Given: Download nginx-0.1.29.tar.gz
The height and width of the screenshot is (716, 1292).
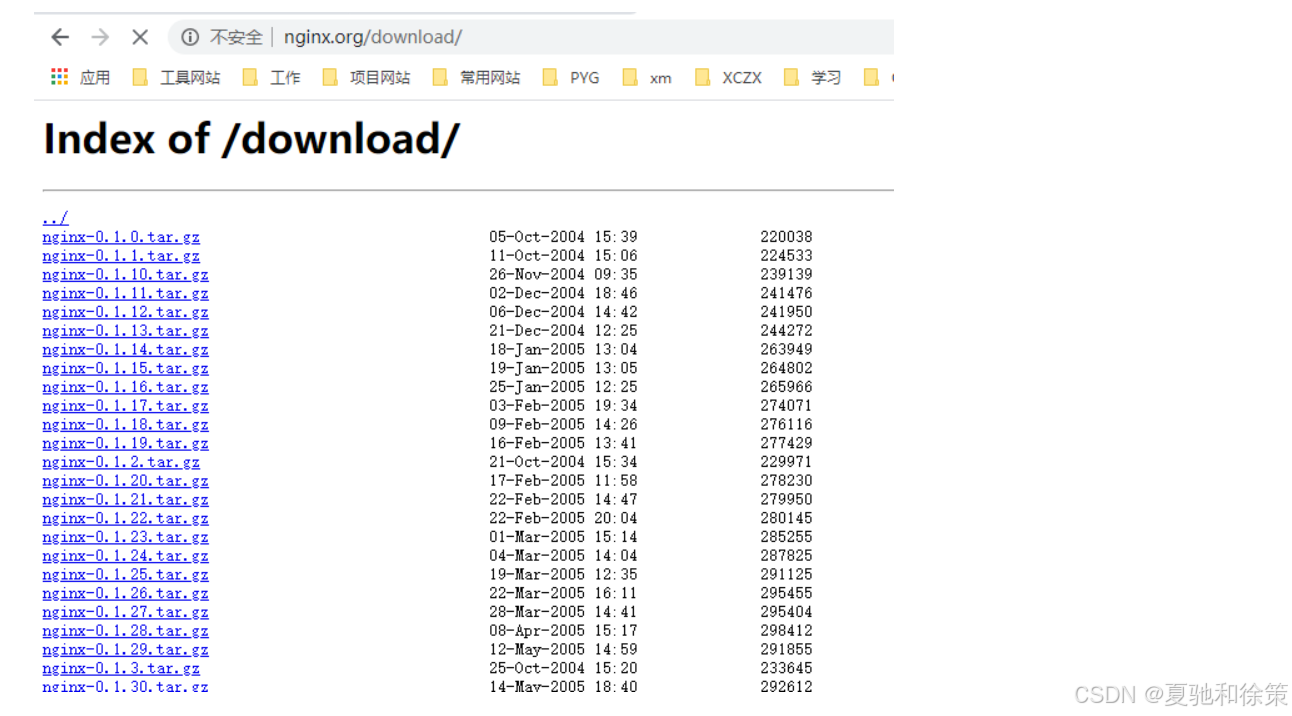Looking at the screenshot, I should coord(125,649).
